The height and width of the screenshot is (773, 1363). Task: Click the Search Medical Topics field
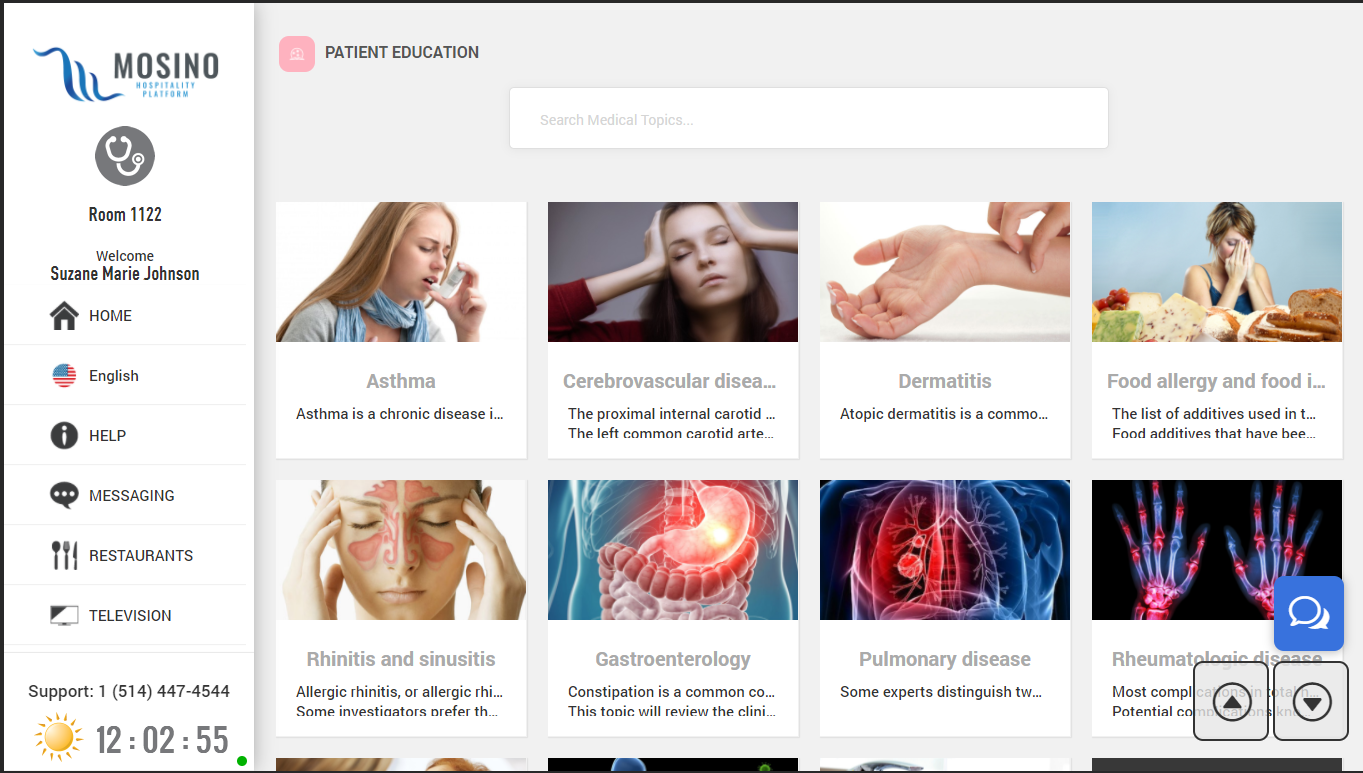(809, 118)
